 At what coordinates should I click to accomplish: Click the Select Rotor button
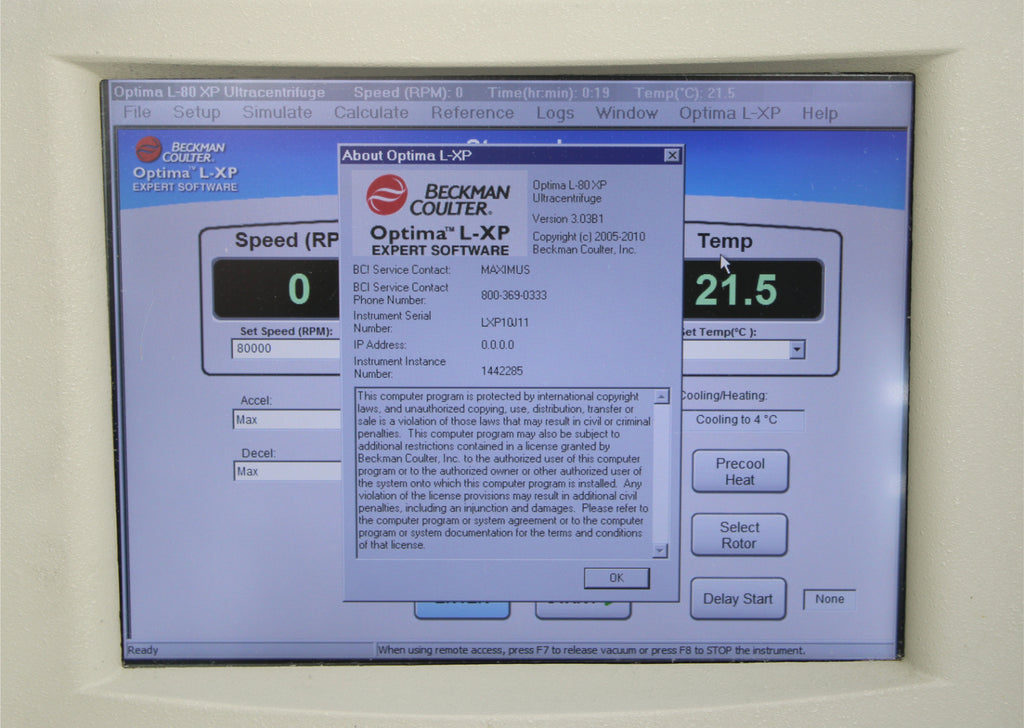click(739, 535)
